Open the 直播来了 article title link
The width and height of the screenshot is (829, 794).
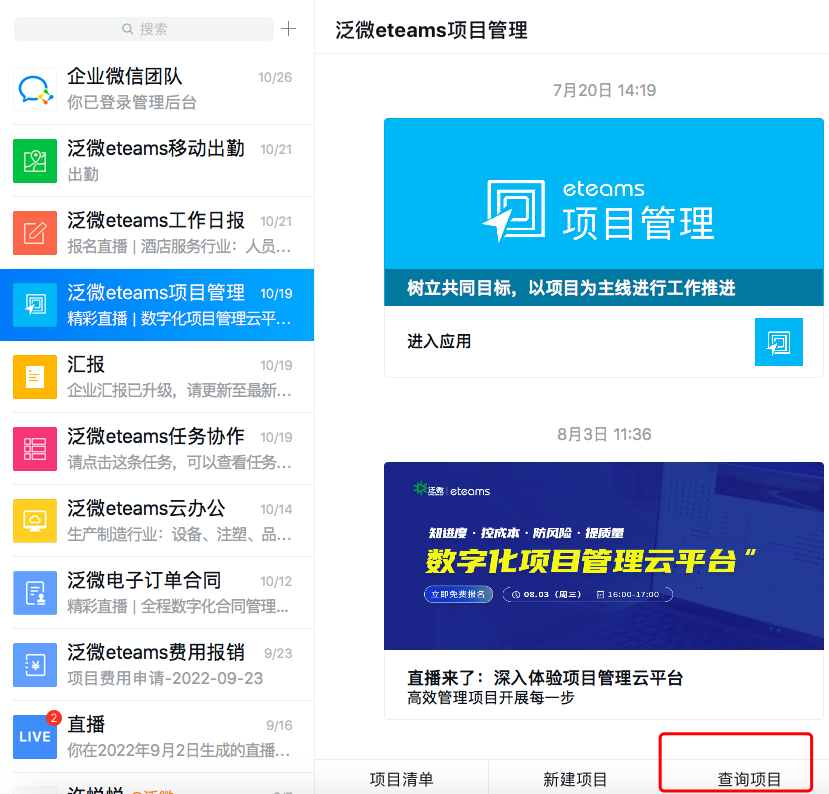[x=545, y=678]
